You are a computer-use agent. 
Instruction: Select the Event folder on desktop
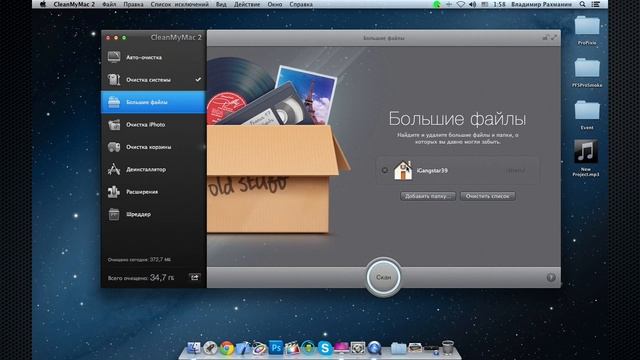point(587,114)
